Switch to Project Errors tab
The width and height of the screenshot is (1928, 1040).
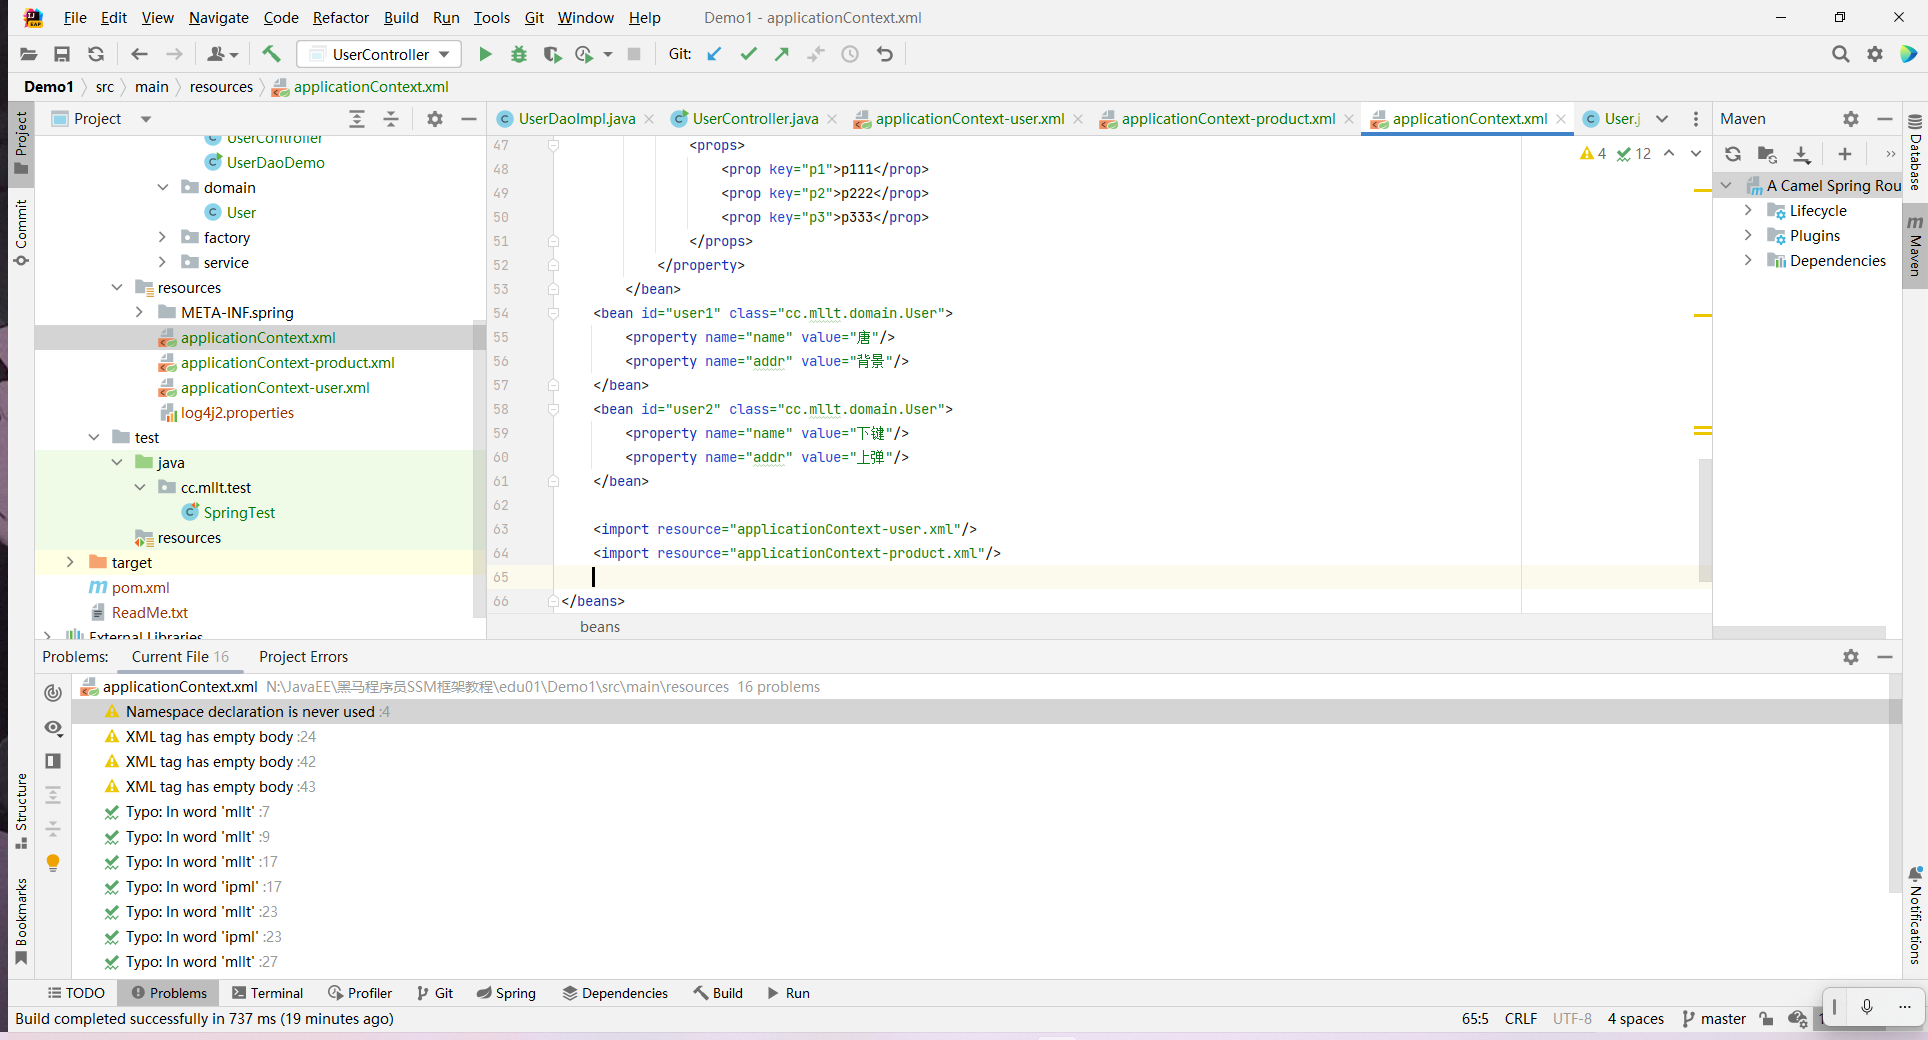[303, 657]
